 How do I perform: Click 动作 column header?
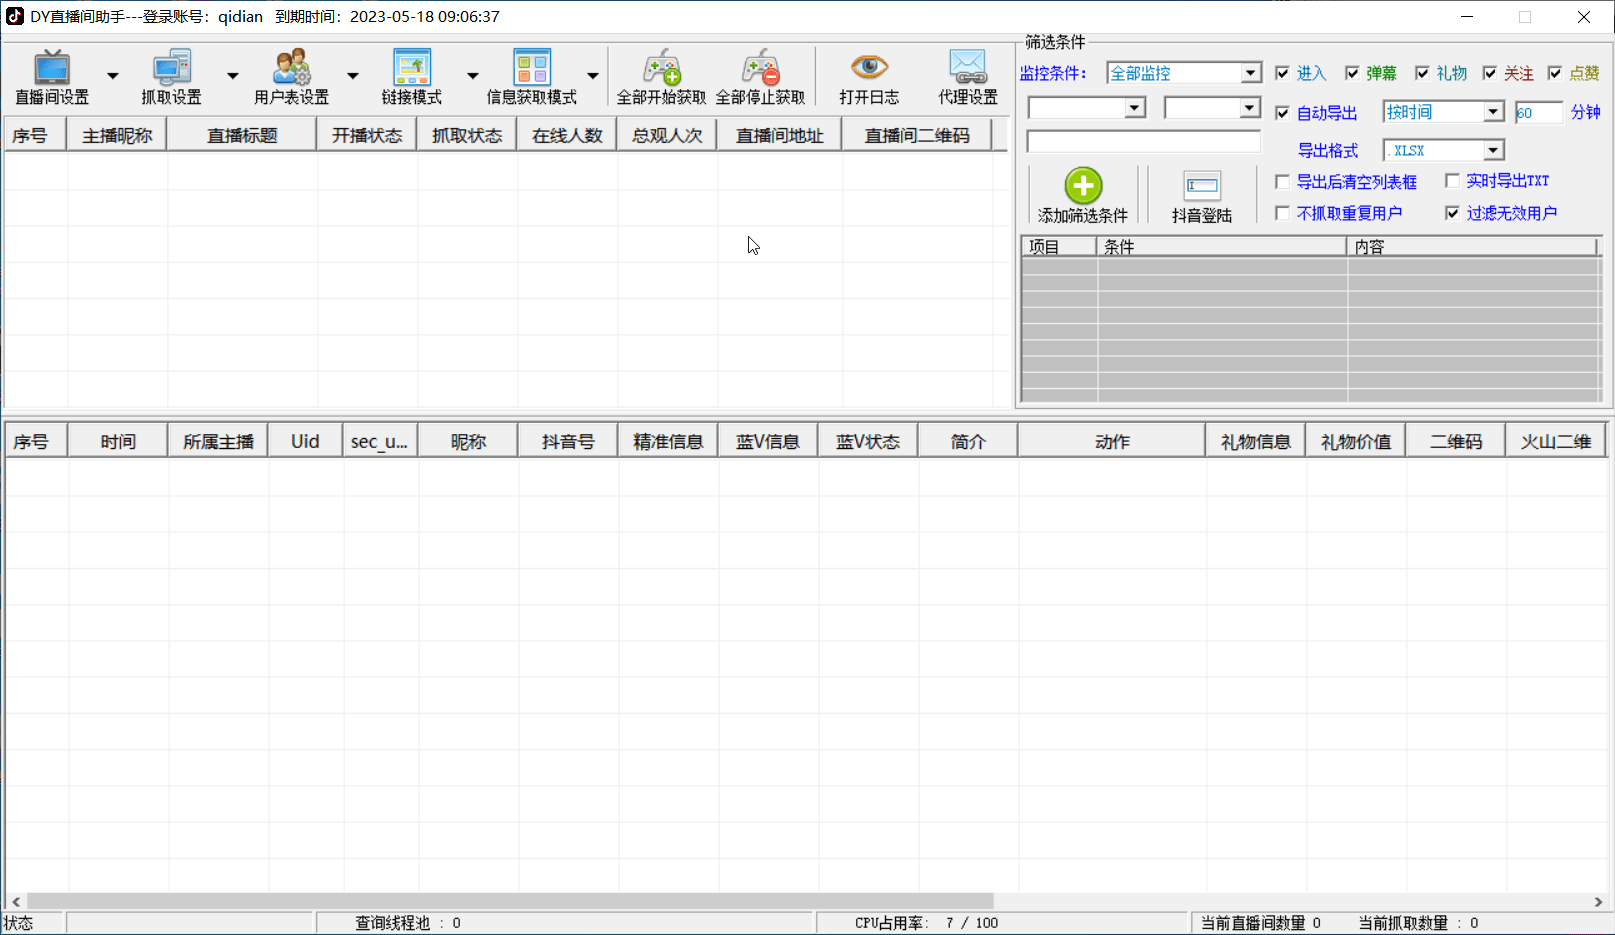[x=1112, y=441]
